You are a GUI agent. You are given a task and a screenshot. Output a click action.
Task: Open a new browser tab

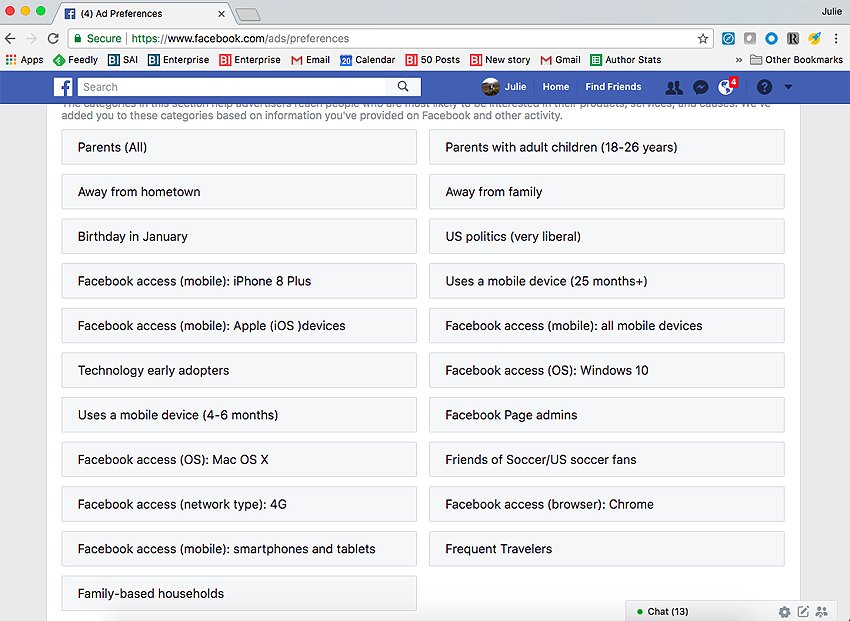click(248, 15)
